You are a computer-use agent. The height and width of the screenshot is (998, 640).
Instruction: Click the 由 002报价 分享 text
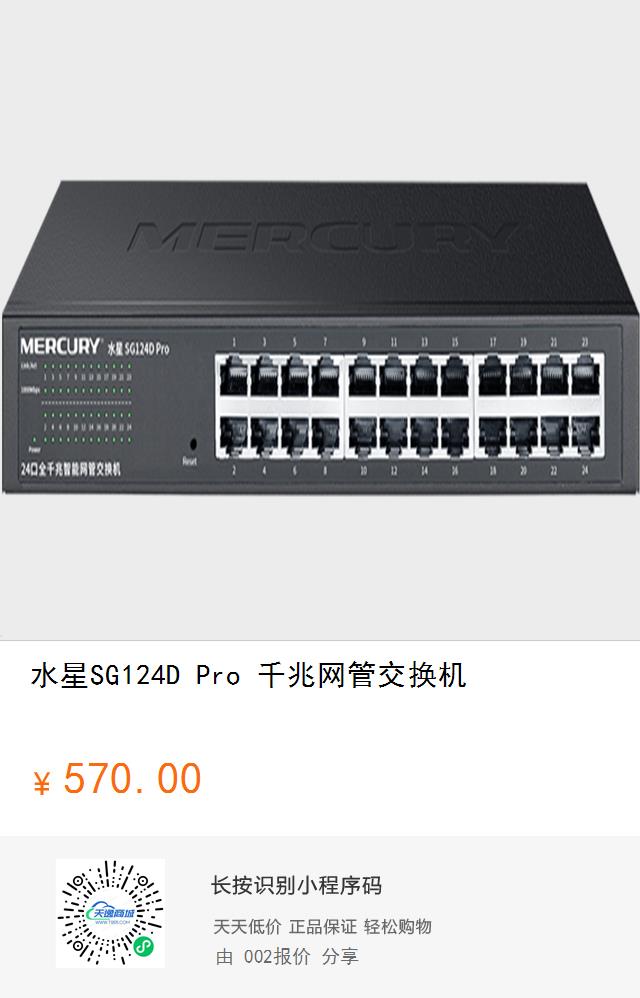[287, 956]
